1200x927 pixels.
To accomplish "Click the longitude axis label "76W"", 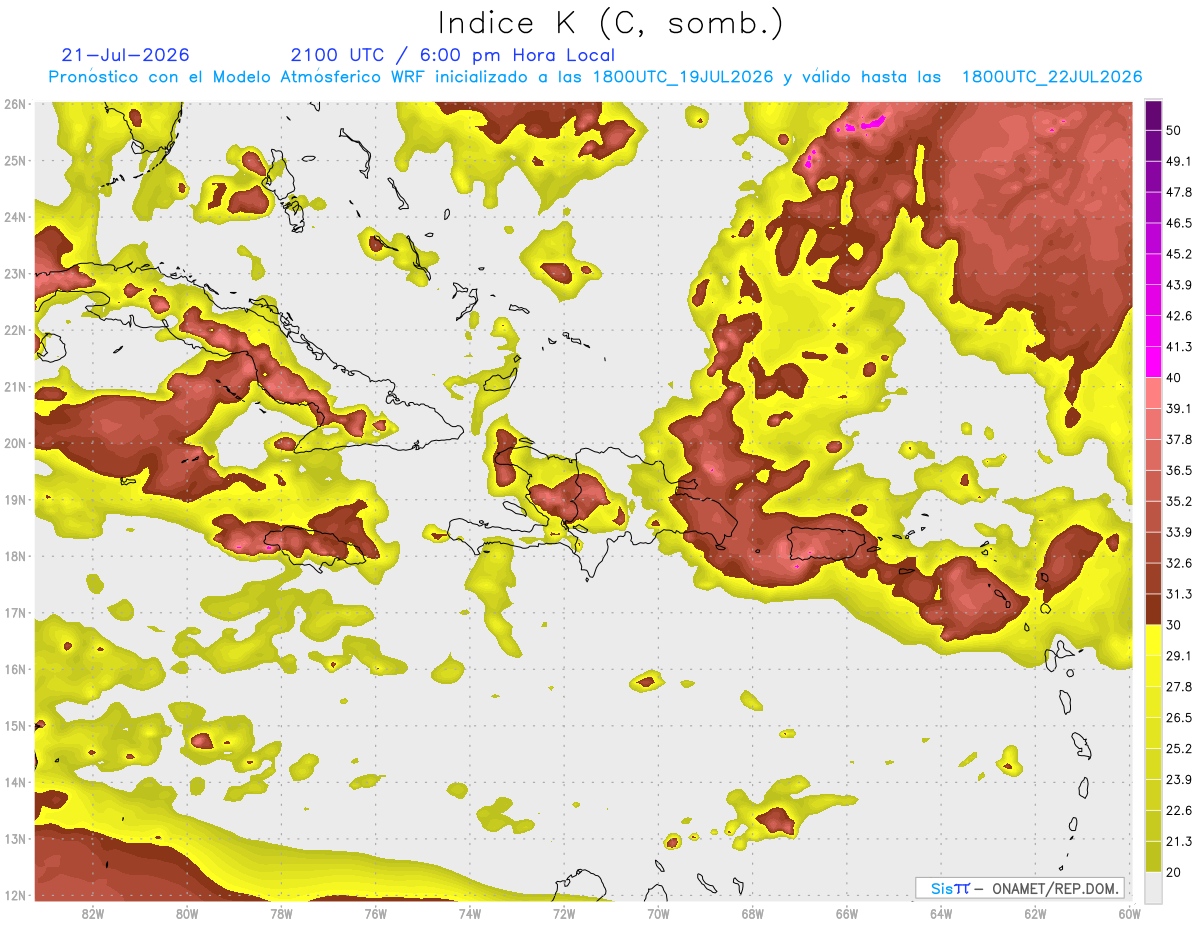I will click(x=376, y=914).
